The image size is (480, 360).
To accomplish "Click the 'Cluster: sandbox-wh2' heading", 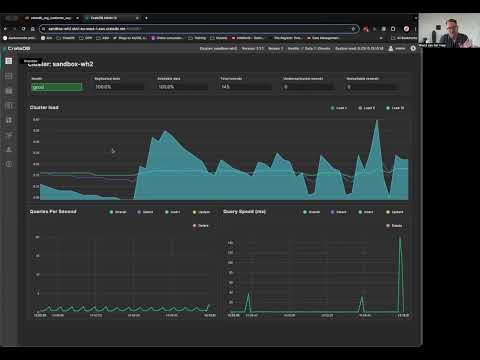I will click(x=60, y=64).
